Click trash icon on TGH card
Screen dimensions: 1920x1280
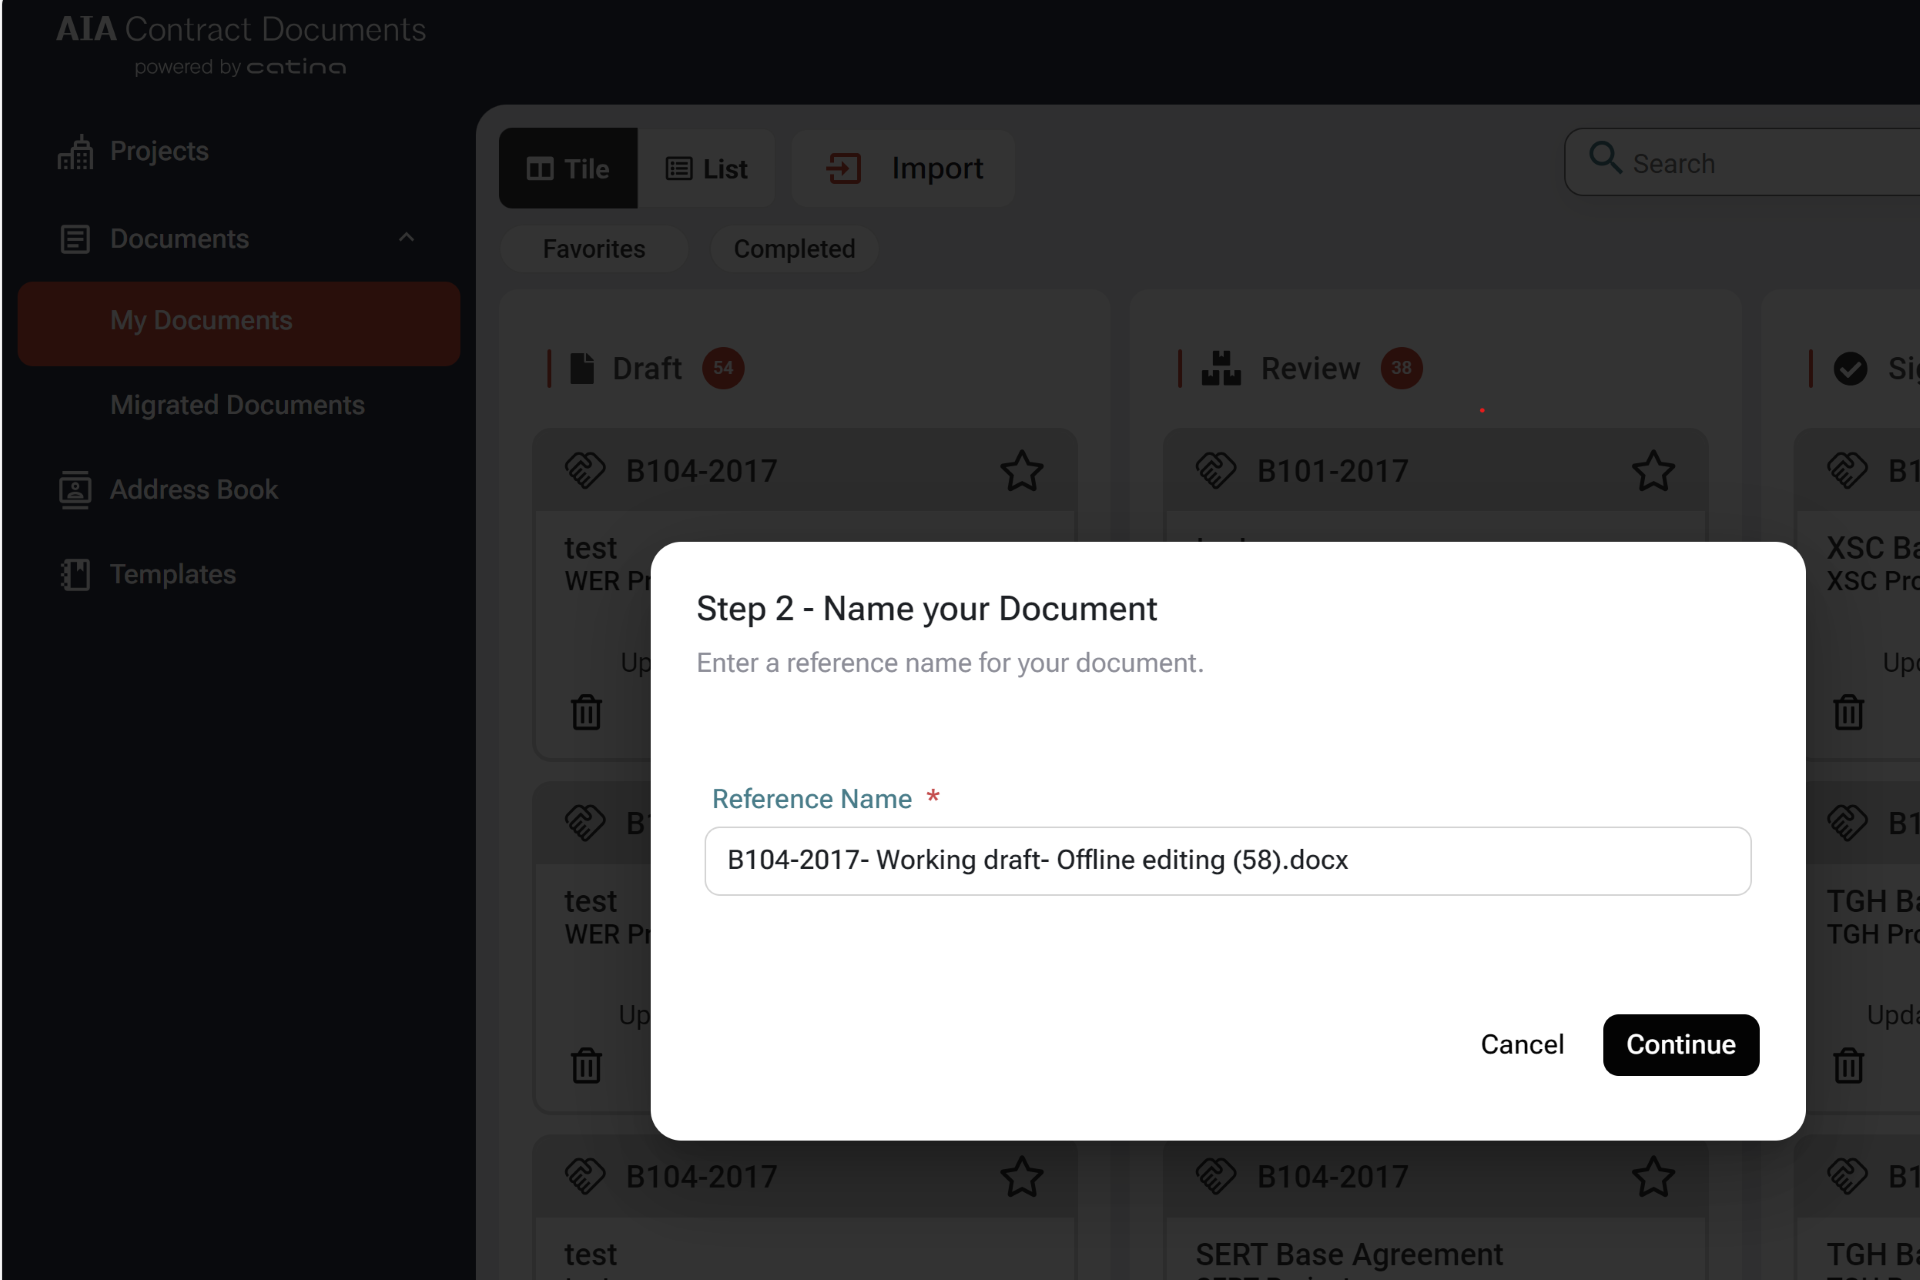(1848, 1066)
